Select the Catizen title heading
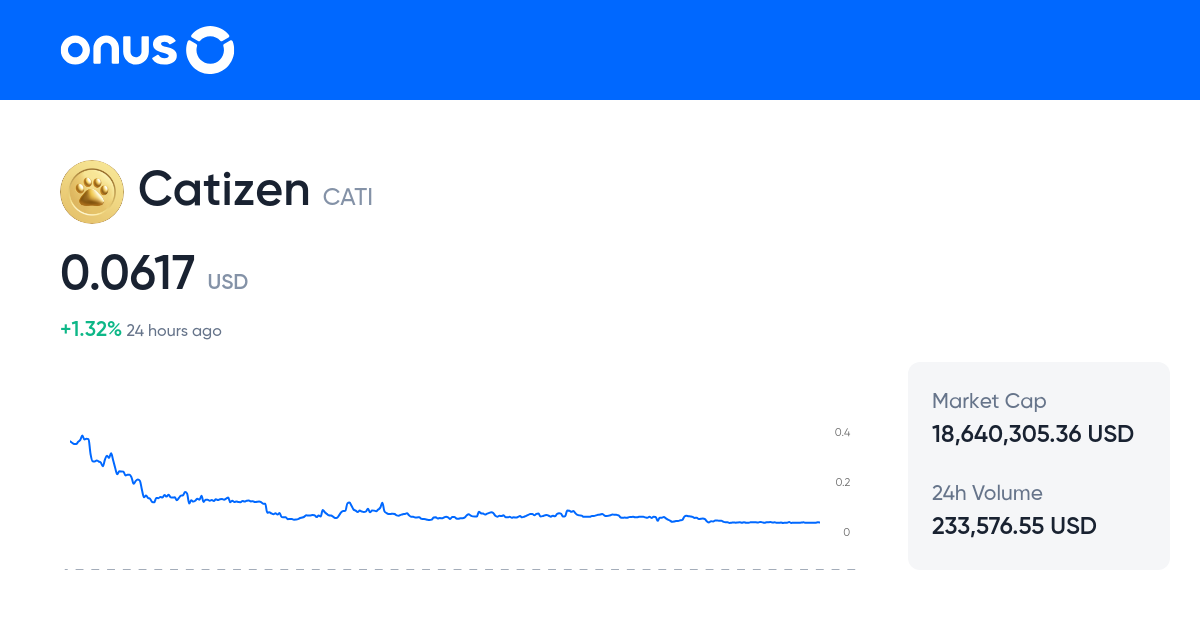This screenshot has height=630, width=1200. tap(224, 190)
